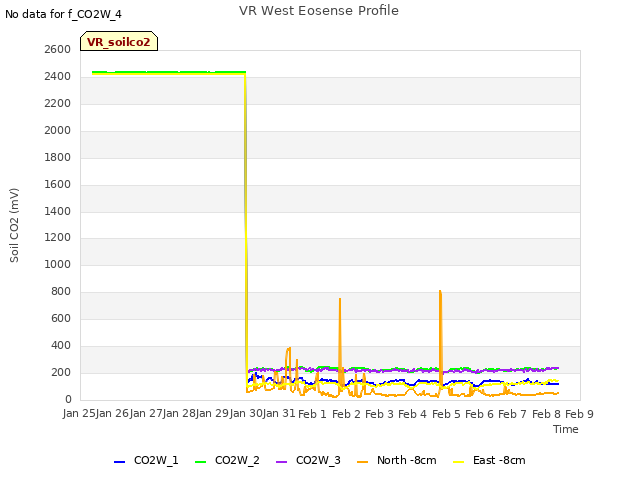Click the CO2W_2 legend label
The image size is (640, 480).
tap(237, 460)
